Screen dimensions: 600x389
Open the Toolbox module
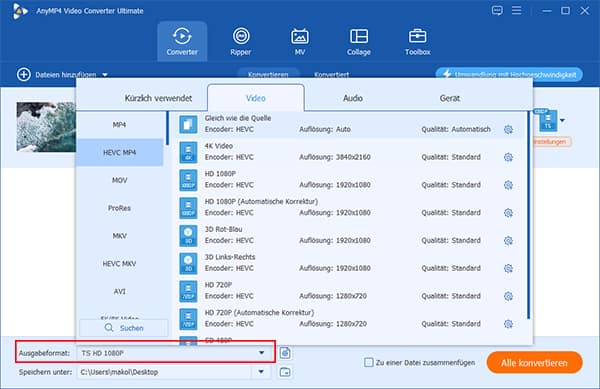(x=417, y=41)
